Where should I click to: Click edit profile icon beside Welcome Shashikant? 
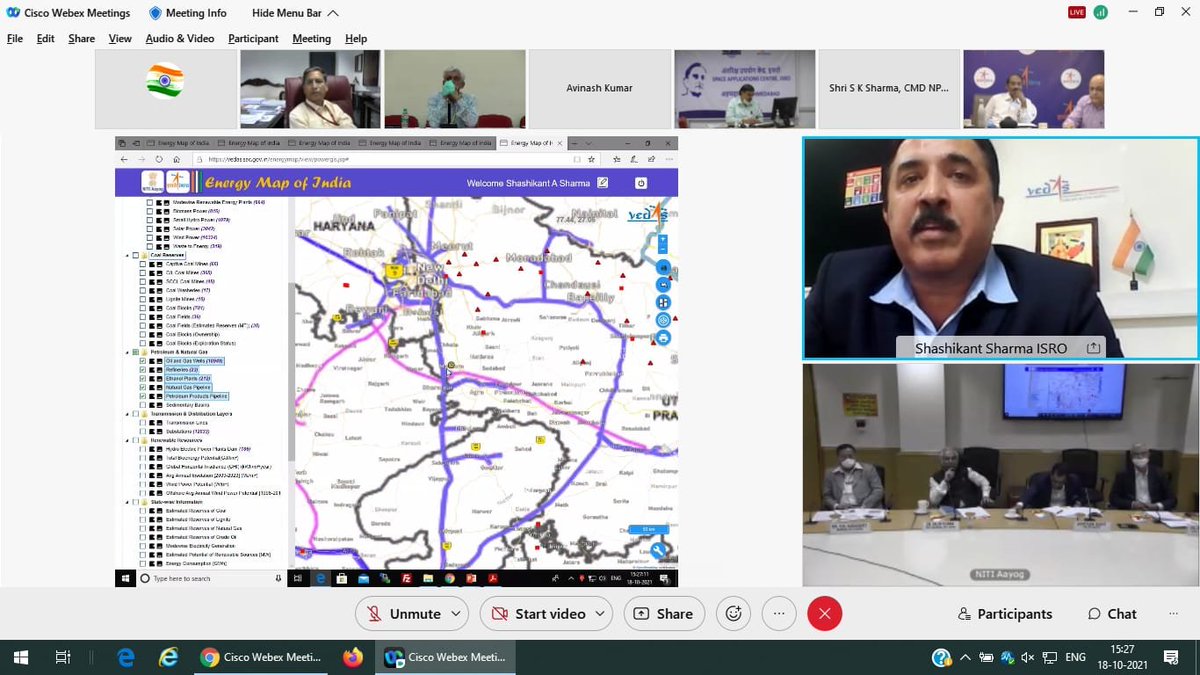[x=602, y=183]
